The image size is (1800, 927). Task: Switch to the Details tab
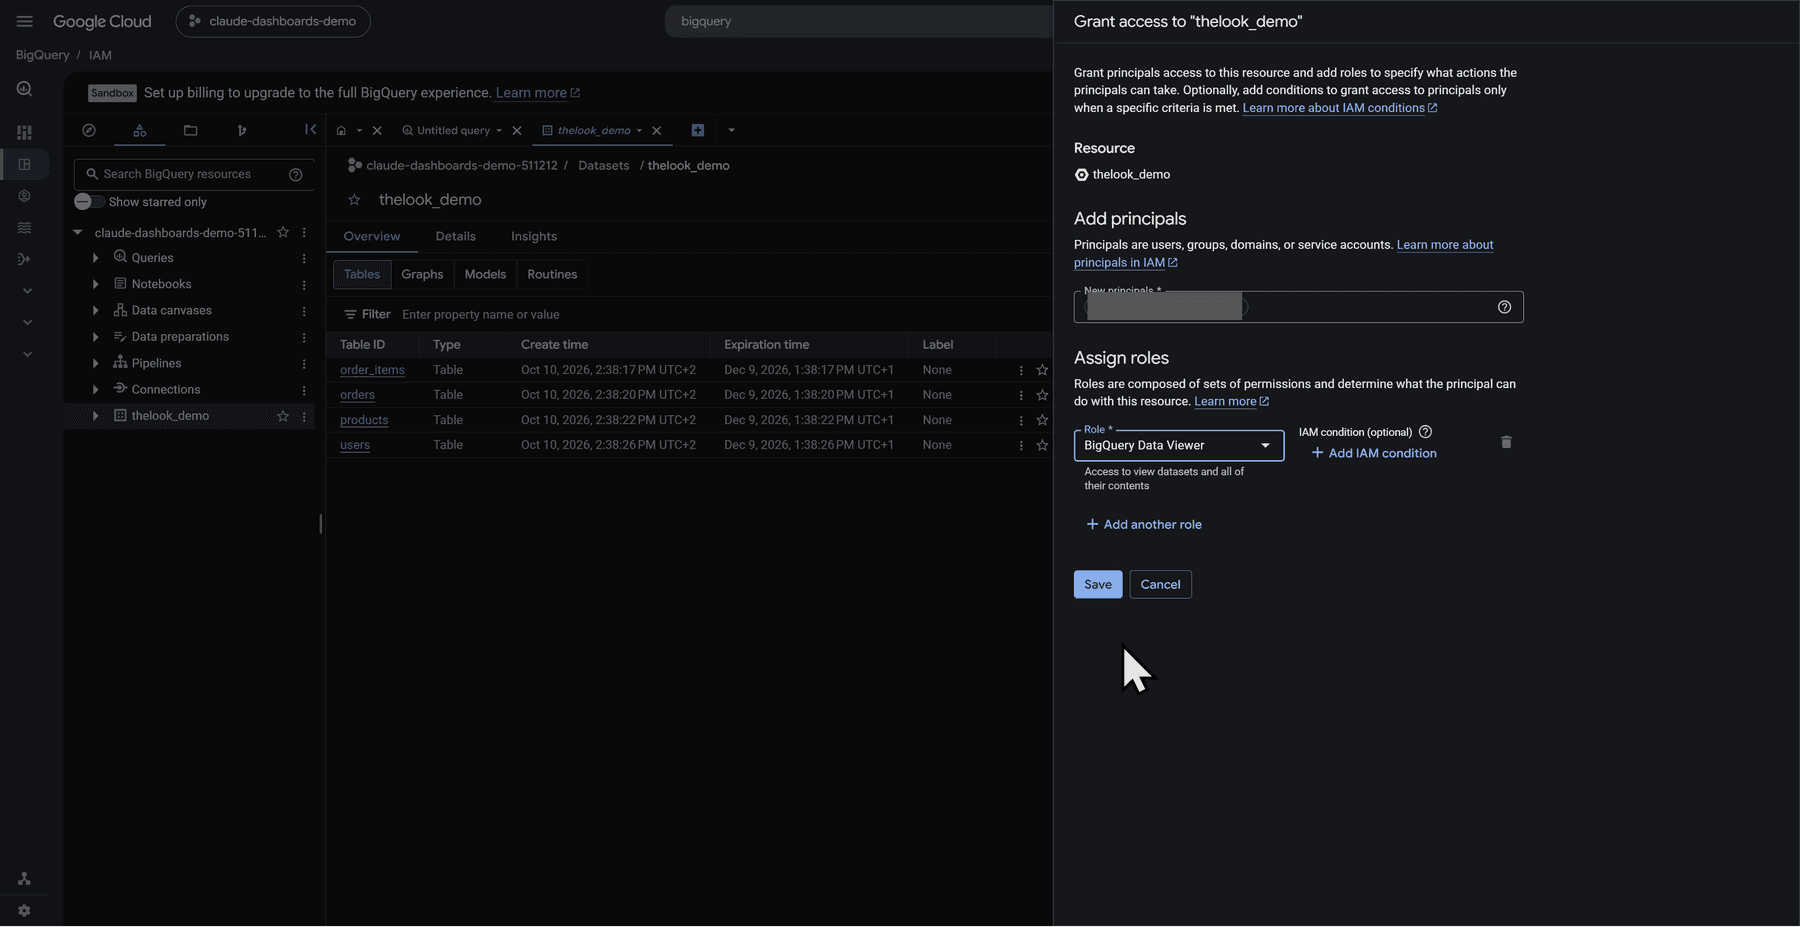pyautogui.click(x=455, y=236)
